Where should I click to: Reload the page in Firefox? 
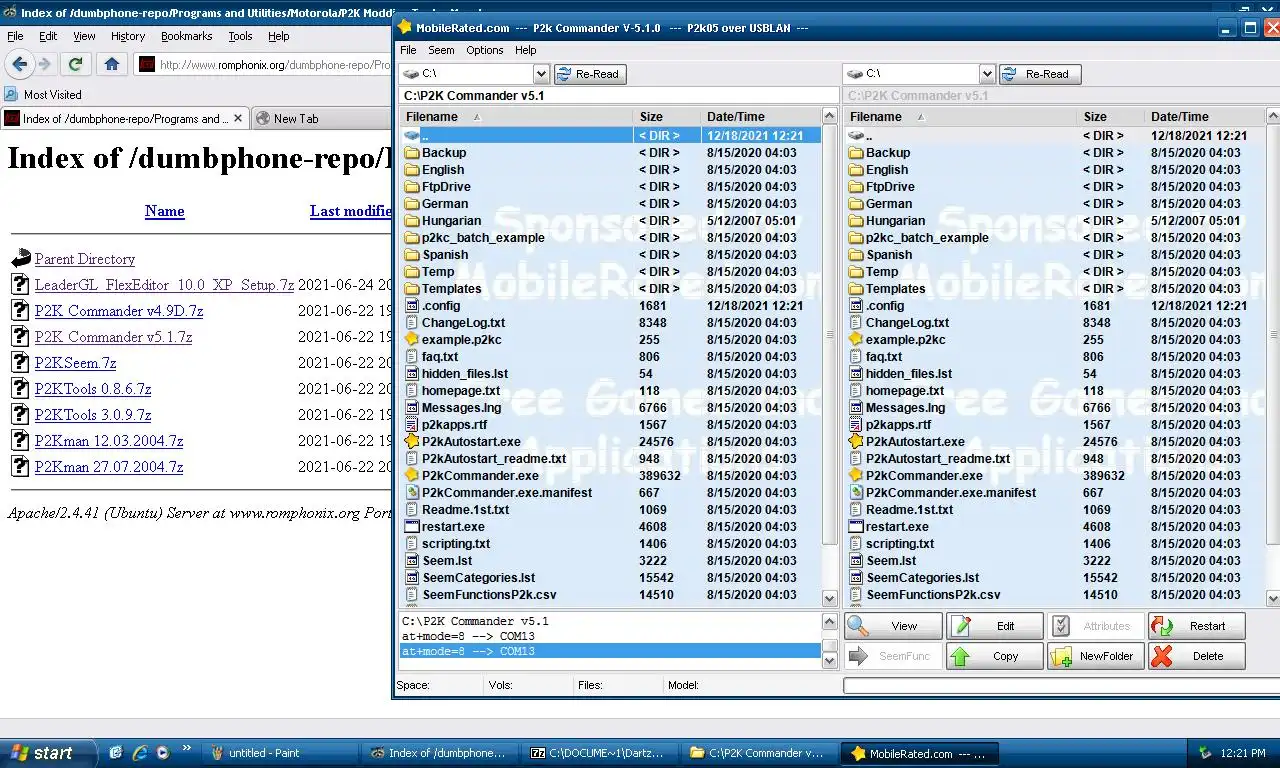pyautogui.click(x=75, y=64)
